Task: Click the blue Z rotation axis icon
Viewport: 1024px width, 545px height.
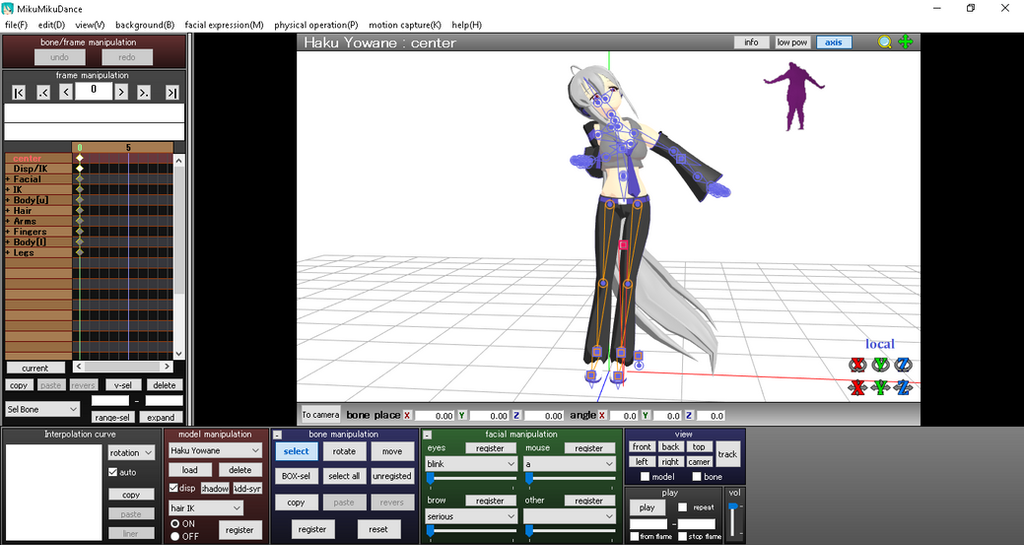Action: point(903,365)
